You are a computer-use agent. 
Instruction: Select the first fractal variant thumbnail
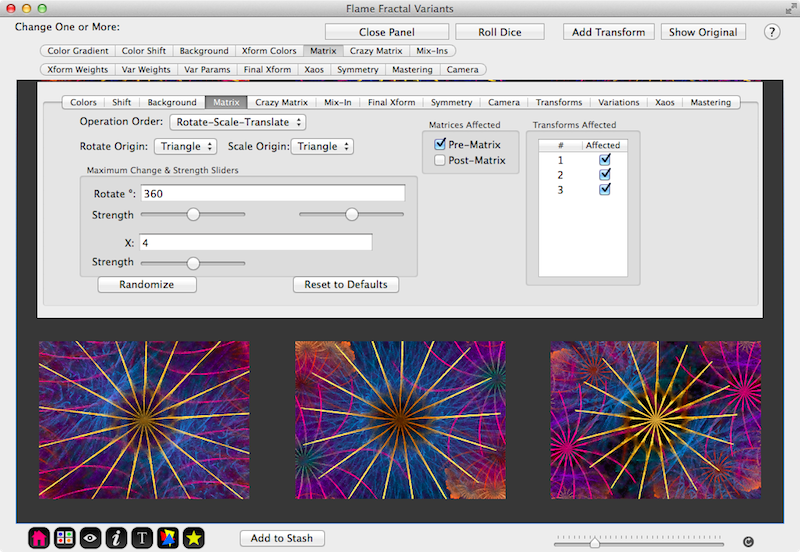[x=144, y=420]
